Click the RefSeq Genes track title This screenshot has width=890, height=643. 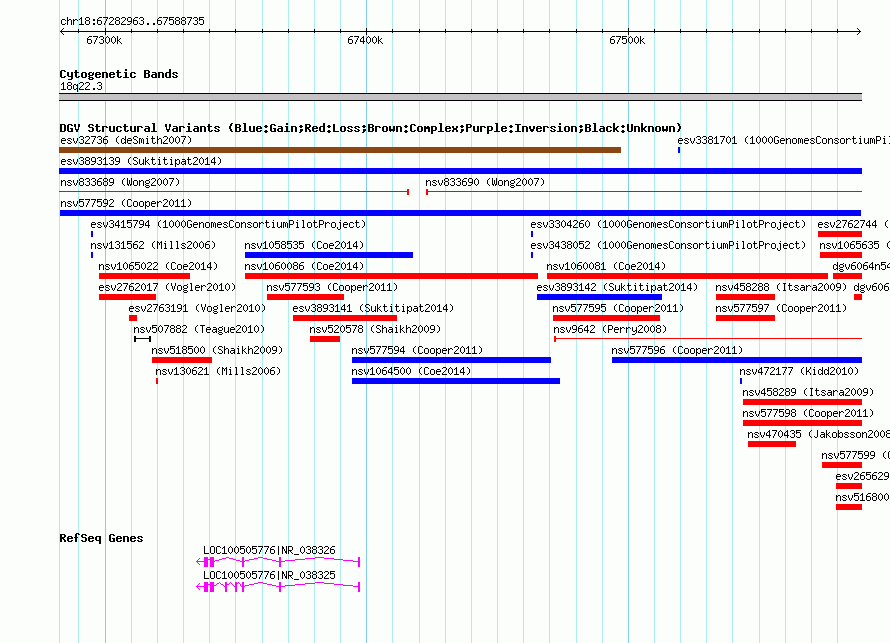click(101, 538)
